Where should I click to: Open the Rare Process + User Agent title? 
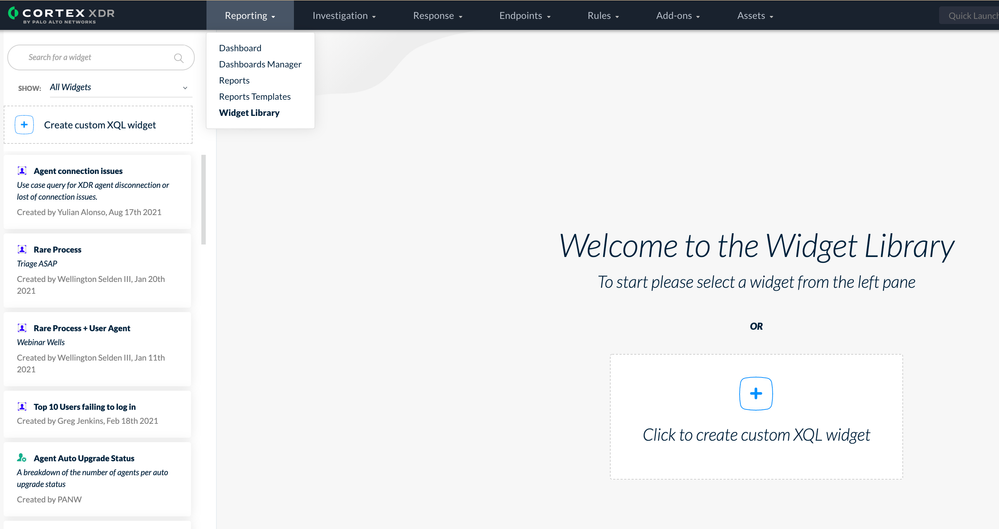click(82, 328)
